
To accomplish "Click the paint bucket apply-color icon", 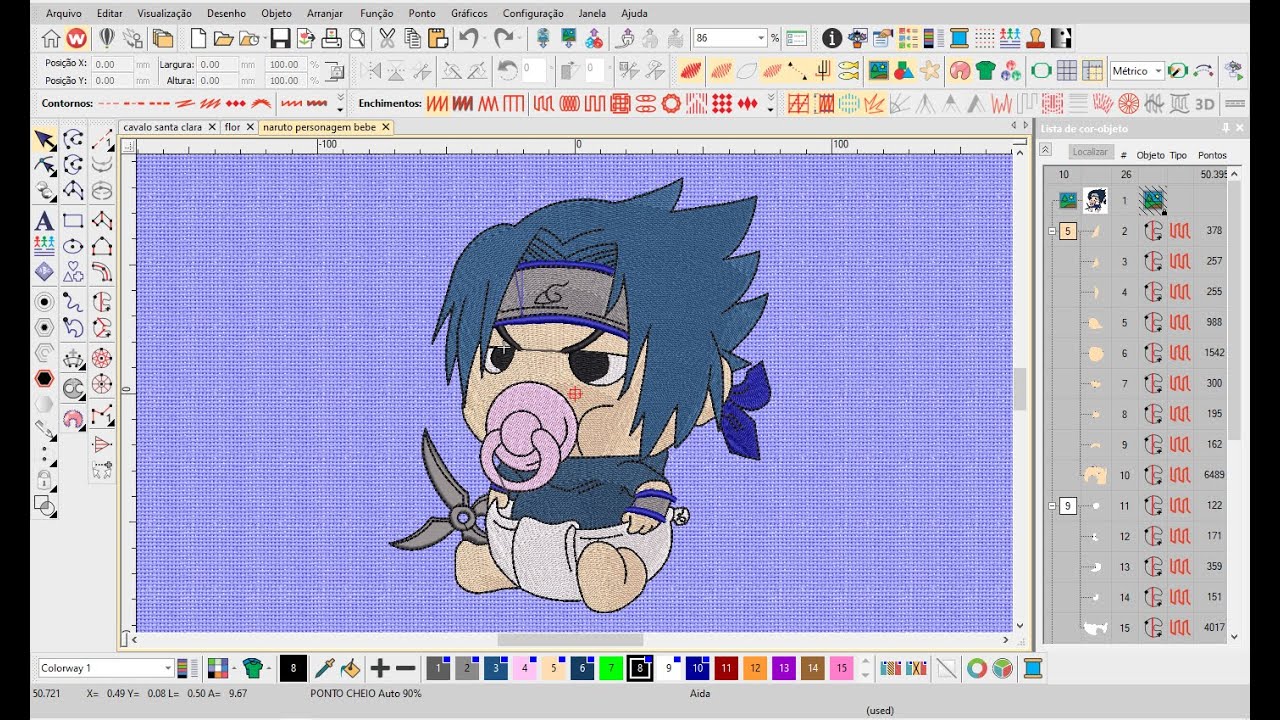I will [350, 668].
